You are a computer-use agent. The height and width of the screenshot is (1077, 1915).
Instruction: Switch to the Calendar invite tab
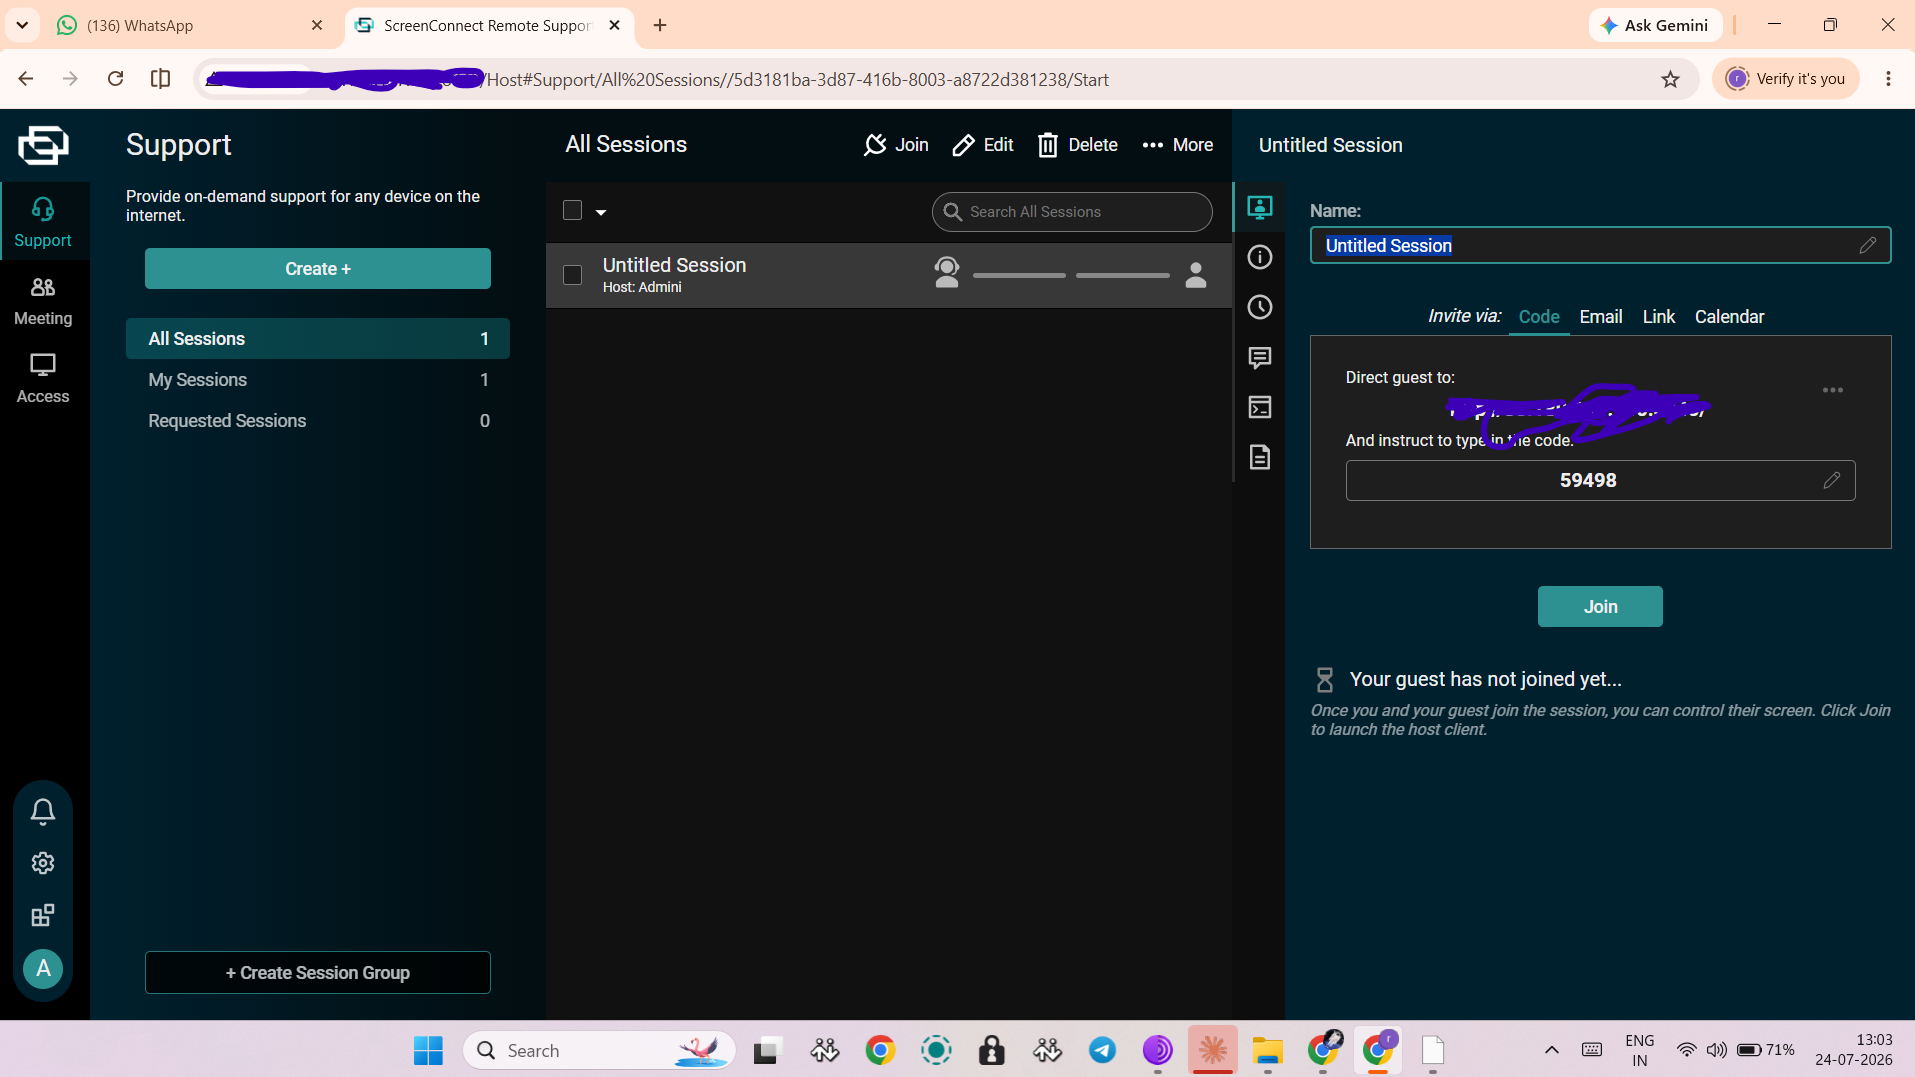click(x=1730, y=317)
